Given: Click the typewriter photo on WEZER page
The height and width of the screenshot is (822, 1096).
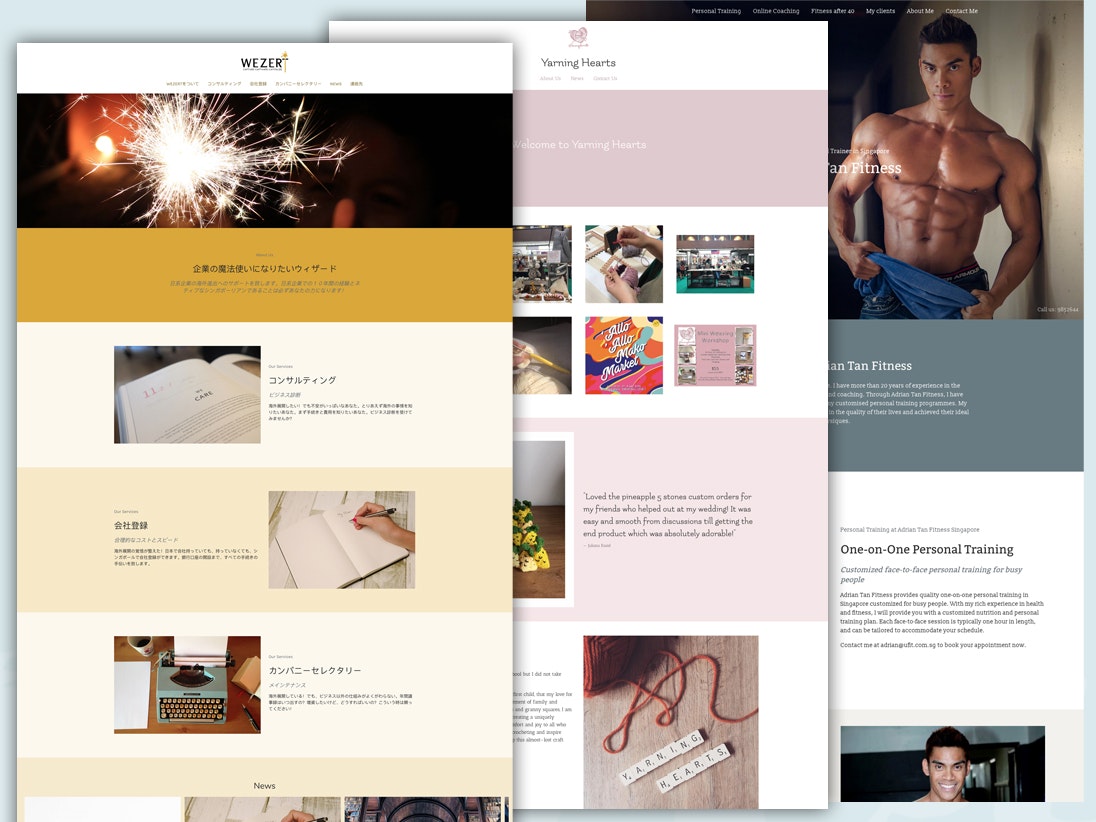Looking at the screenshot, I should (187, 685).
